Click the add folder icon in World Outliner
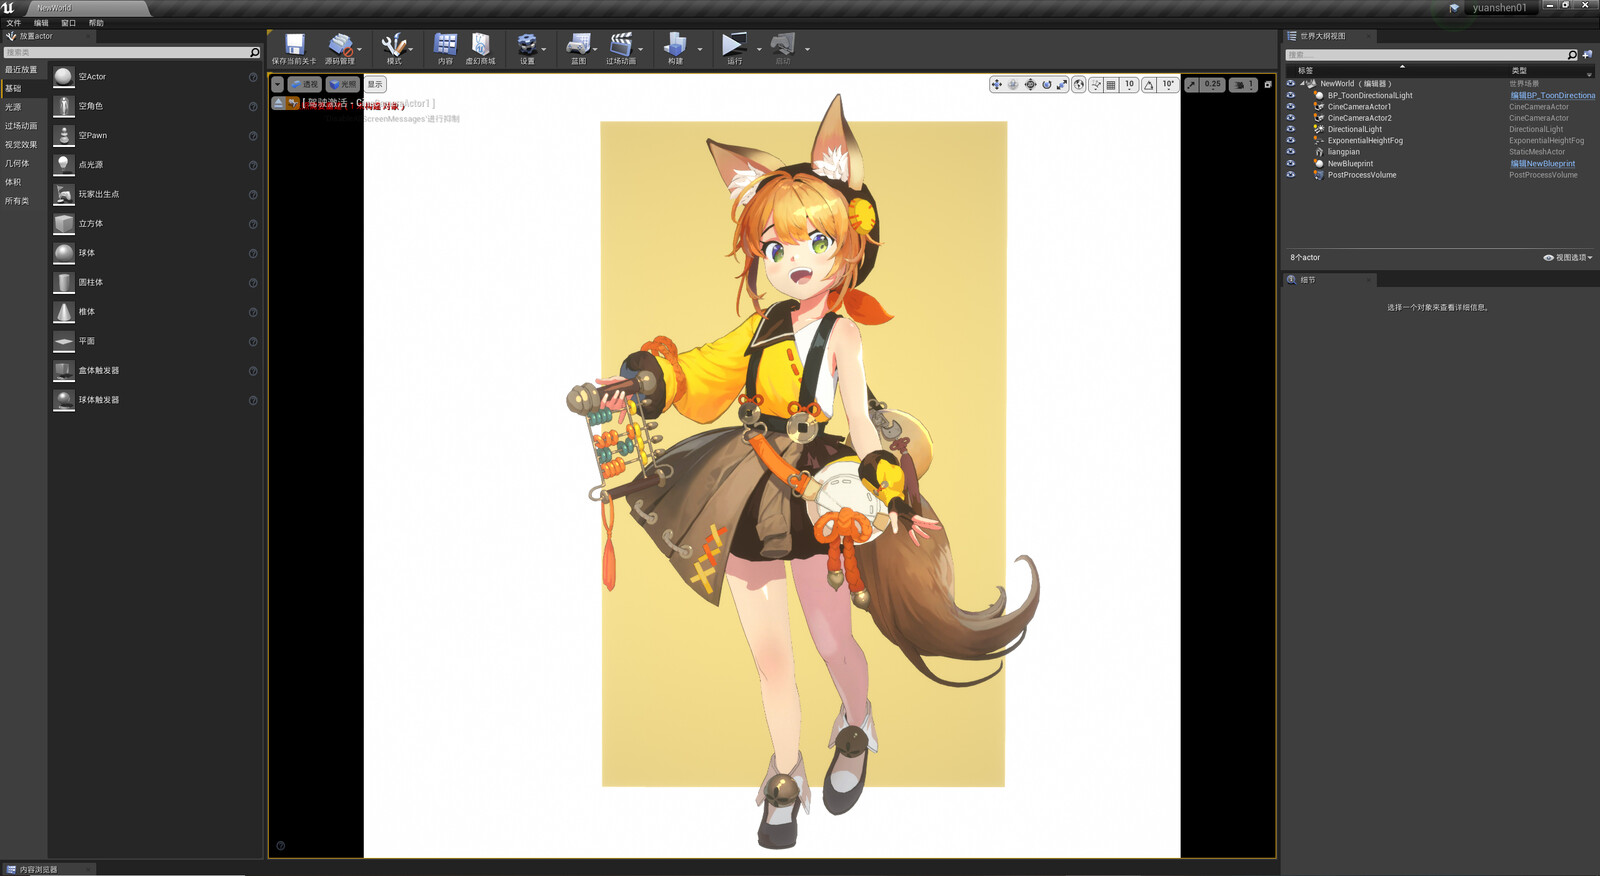 1587,55
